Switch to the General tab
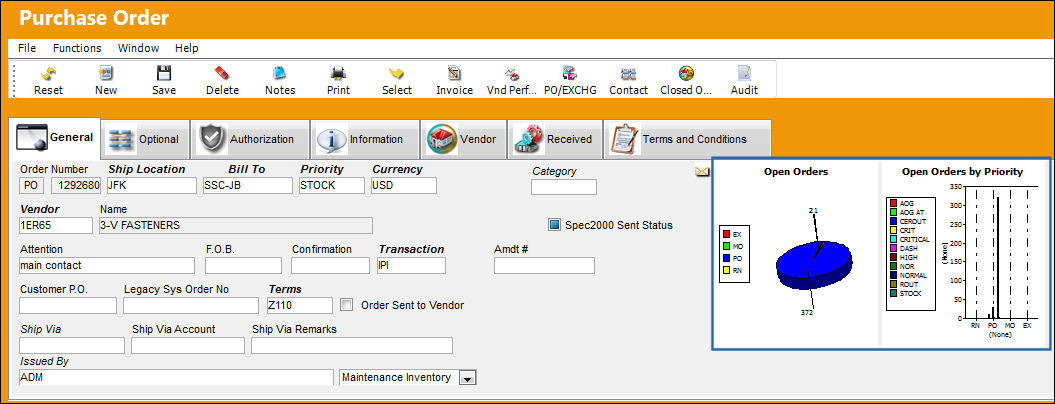The width and height of the screenshot is (1055, 404). click(54, 137)
